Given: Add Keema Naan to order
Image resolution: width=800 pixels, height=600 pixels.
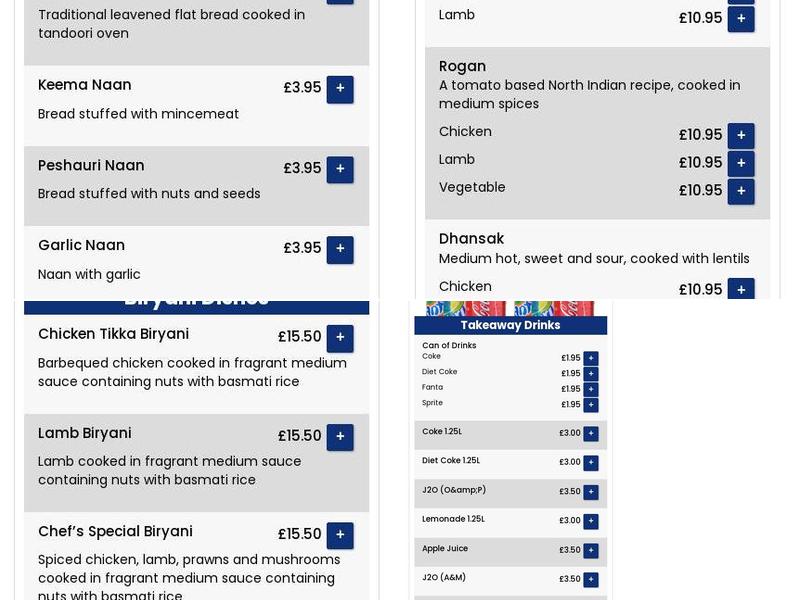Looking at the screenshot, I should tap(340, 89).
